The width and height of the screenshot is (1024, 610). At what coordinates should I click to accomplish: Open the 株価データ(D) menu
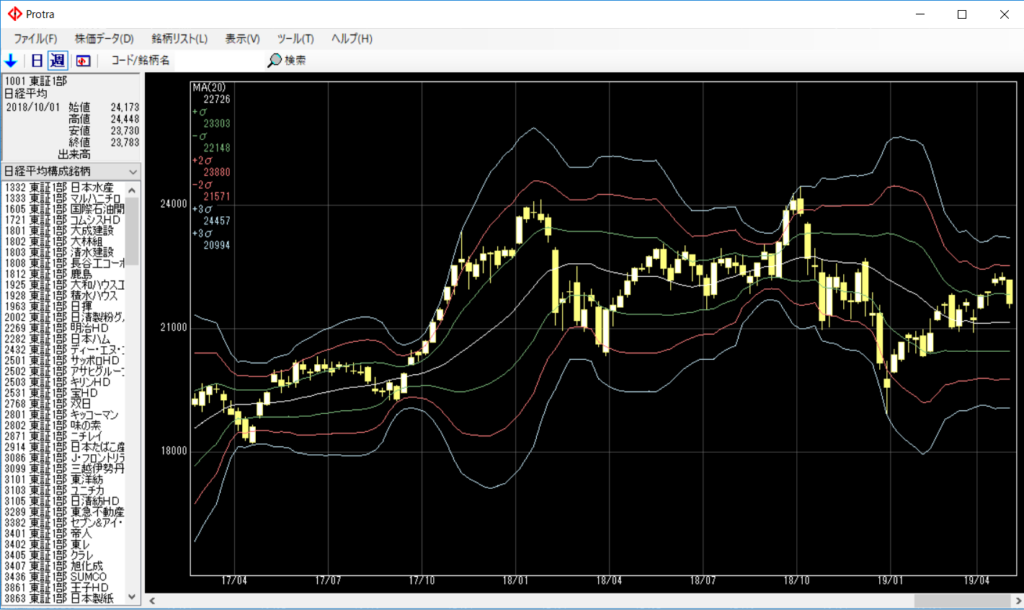(x=104, y=38)
